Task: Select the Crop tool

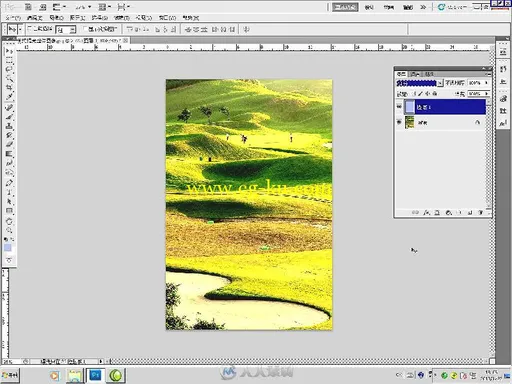Action: point(9,87)
